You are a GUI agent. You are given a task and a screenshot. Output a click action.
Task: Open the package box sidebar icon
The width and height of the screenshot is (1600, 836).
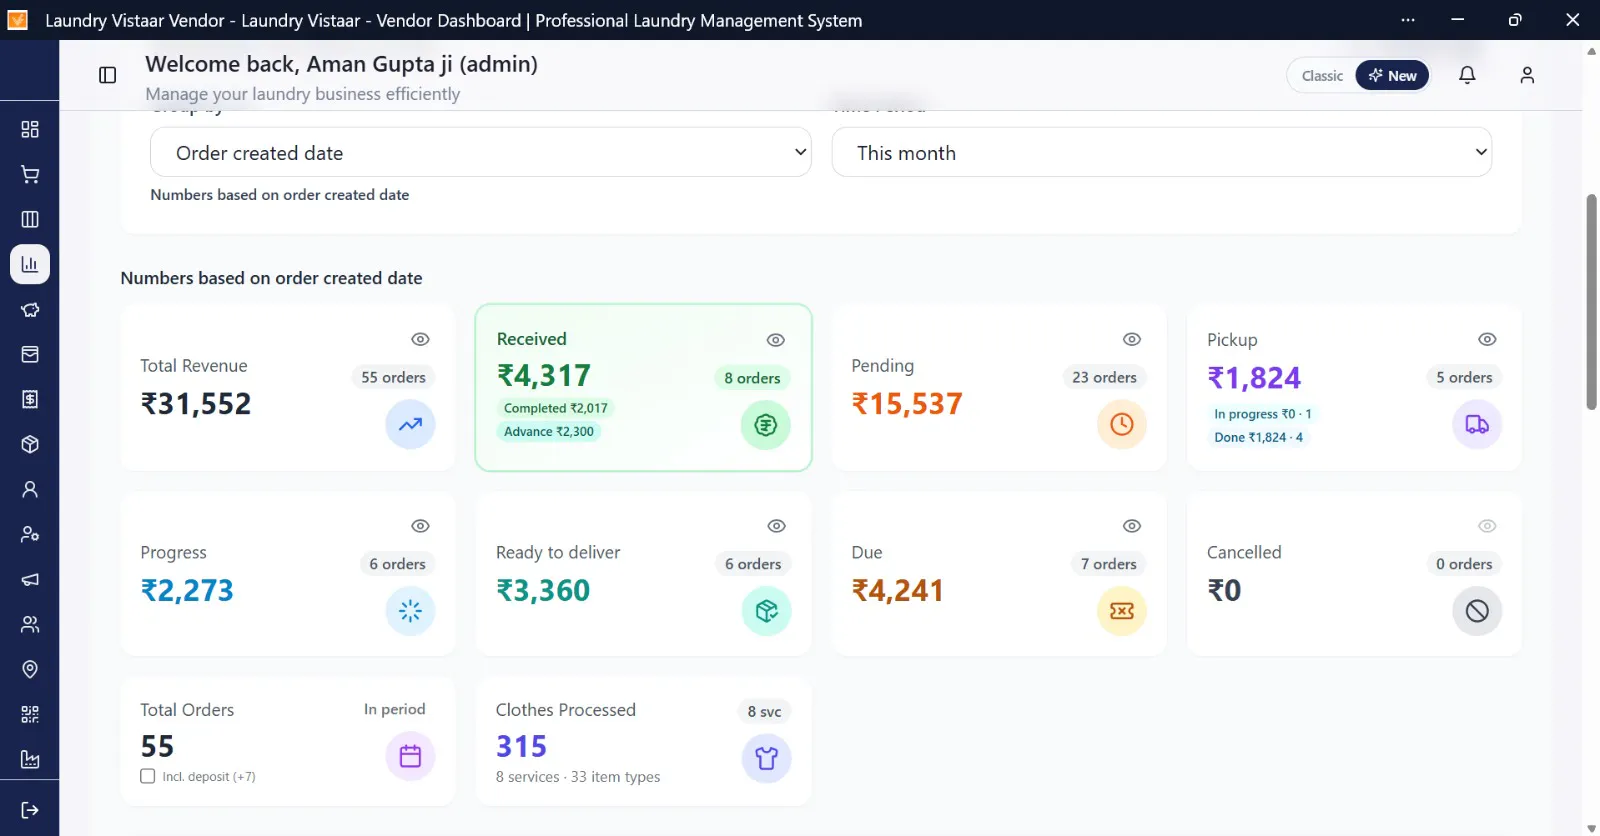30,444
